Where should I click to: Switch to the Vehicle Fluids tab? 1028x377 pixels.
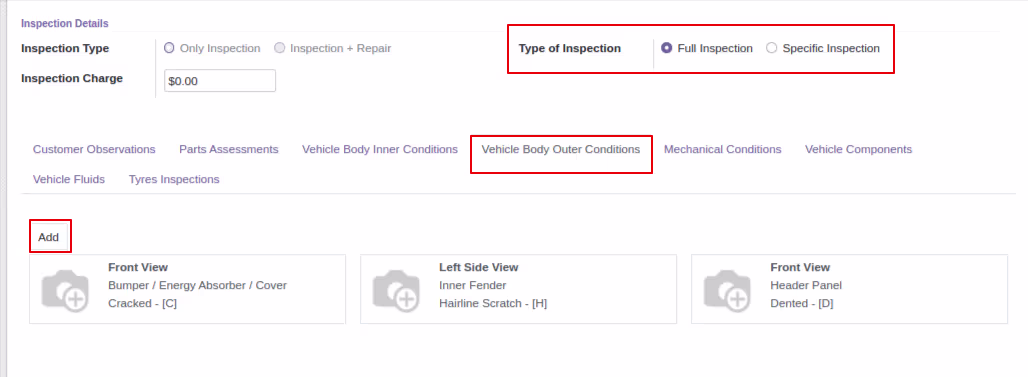(x=69, y=179)
